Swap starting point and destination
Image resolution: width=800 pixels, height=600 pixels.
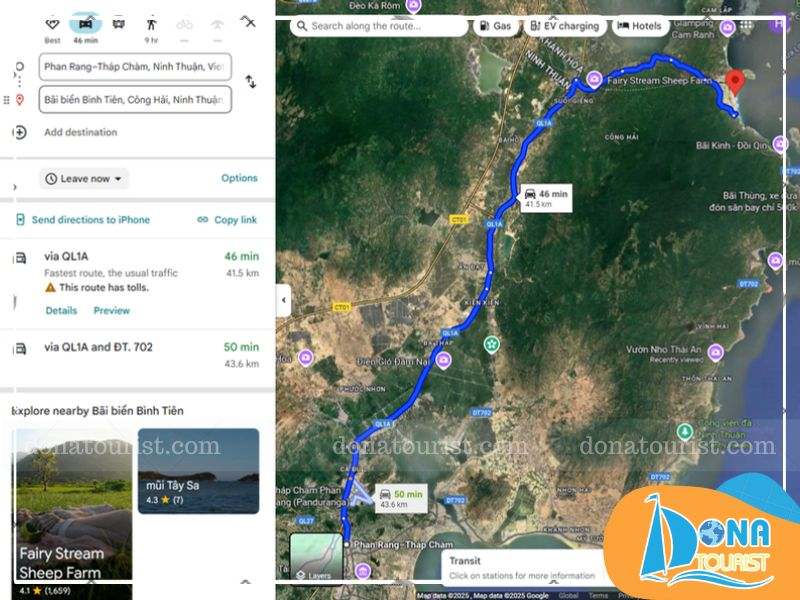[251, 81]
